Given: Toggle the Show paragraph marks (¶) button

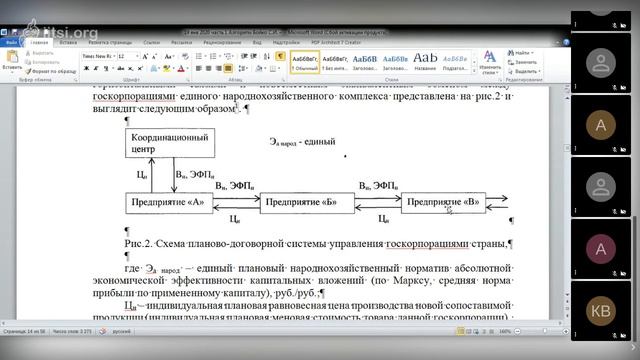Looking at the screenshot, I should (280, 56).
